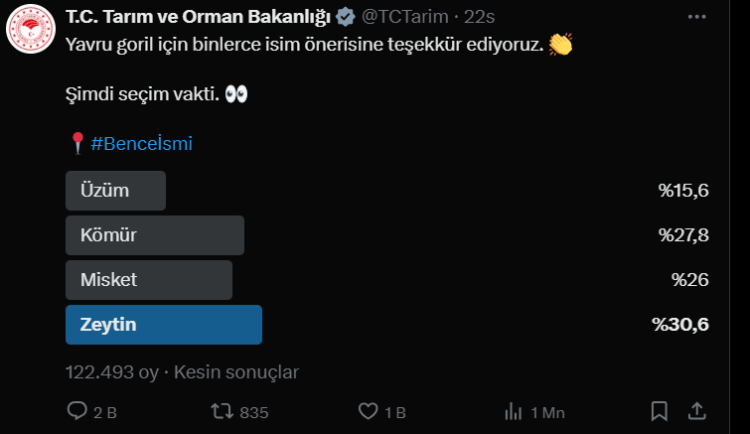750x434 pixels.
Task: Like the tweet with heart icon
Action: click(367, 411)
